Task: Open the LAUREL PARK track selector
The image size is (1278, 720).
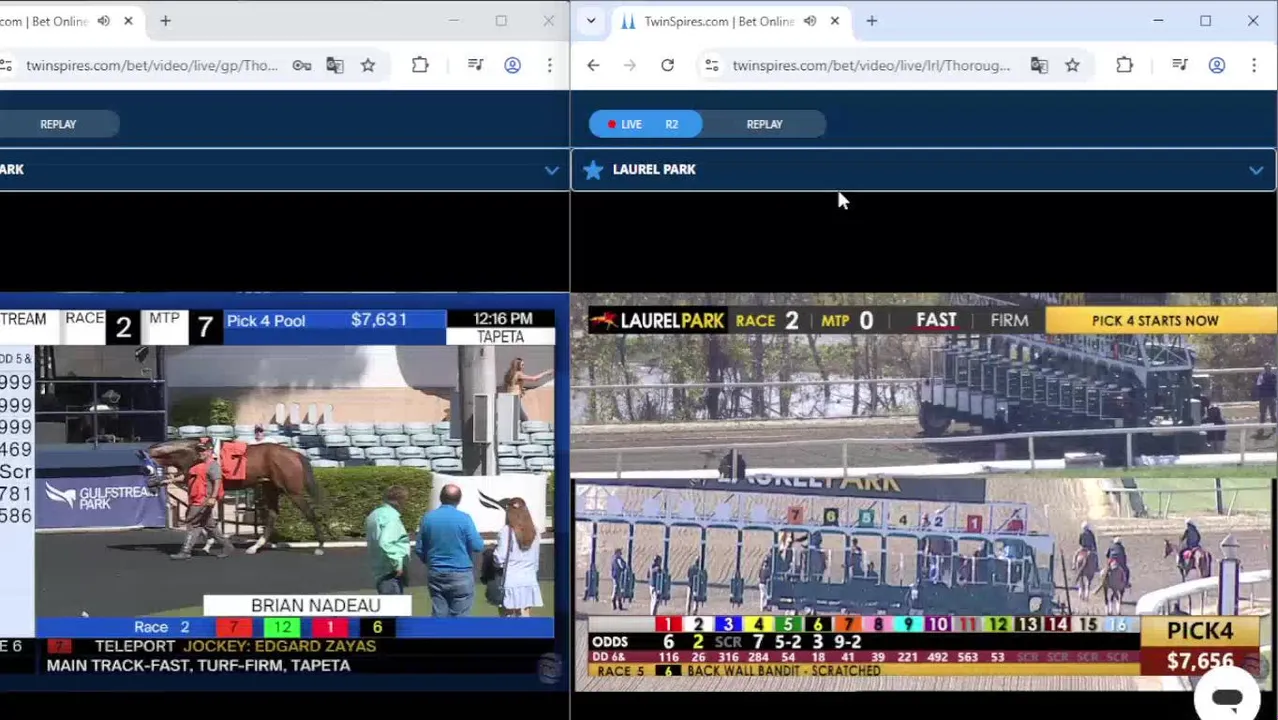Action: coord(923,170)
